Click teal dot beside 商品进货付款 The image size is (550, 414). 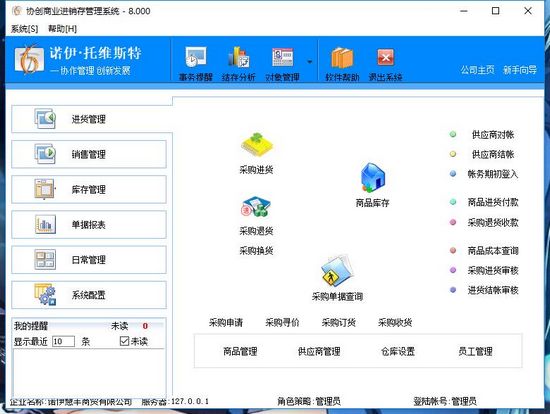coord(453,202)
